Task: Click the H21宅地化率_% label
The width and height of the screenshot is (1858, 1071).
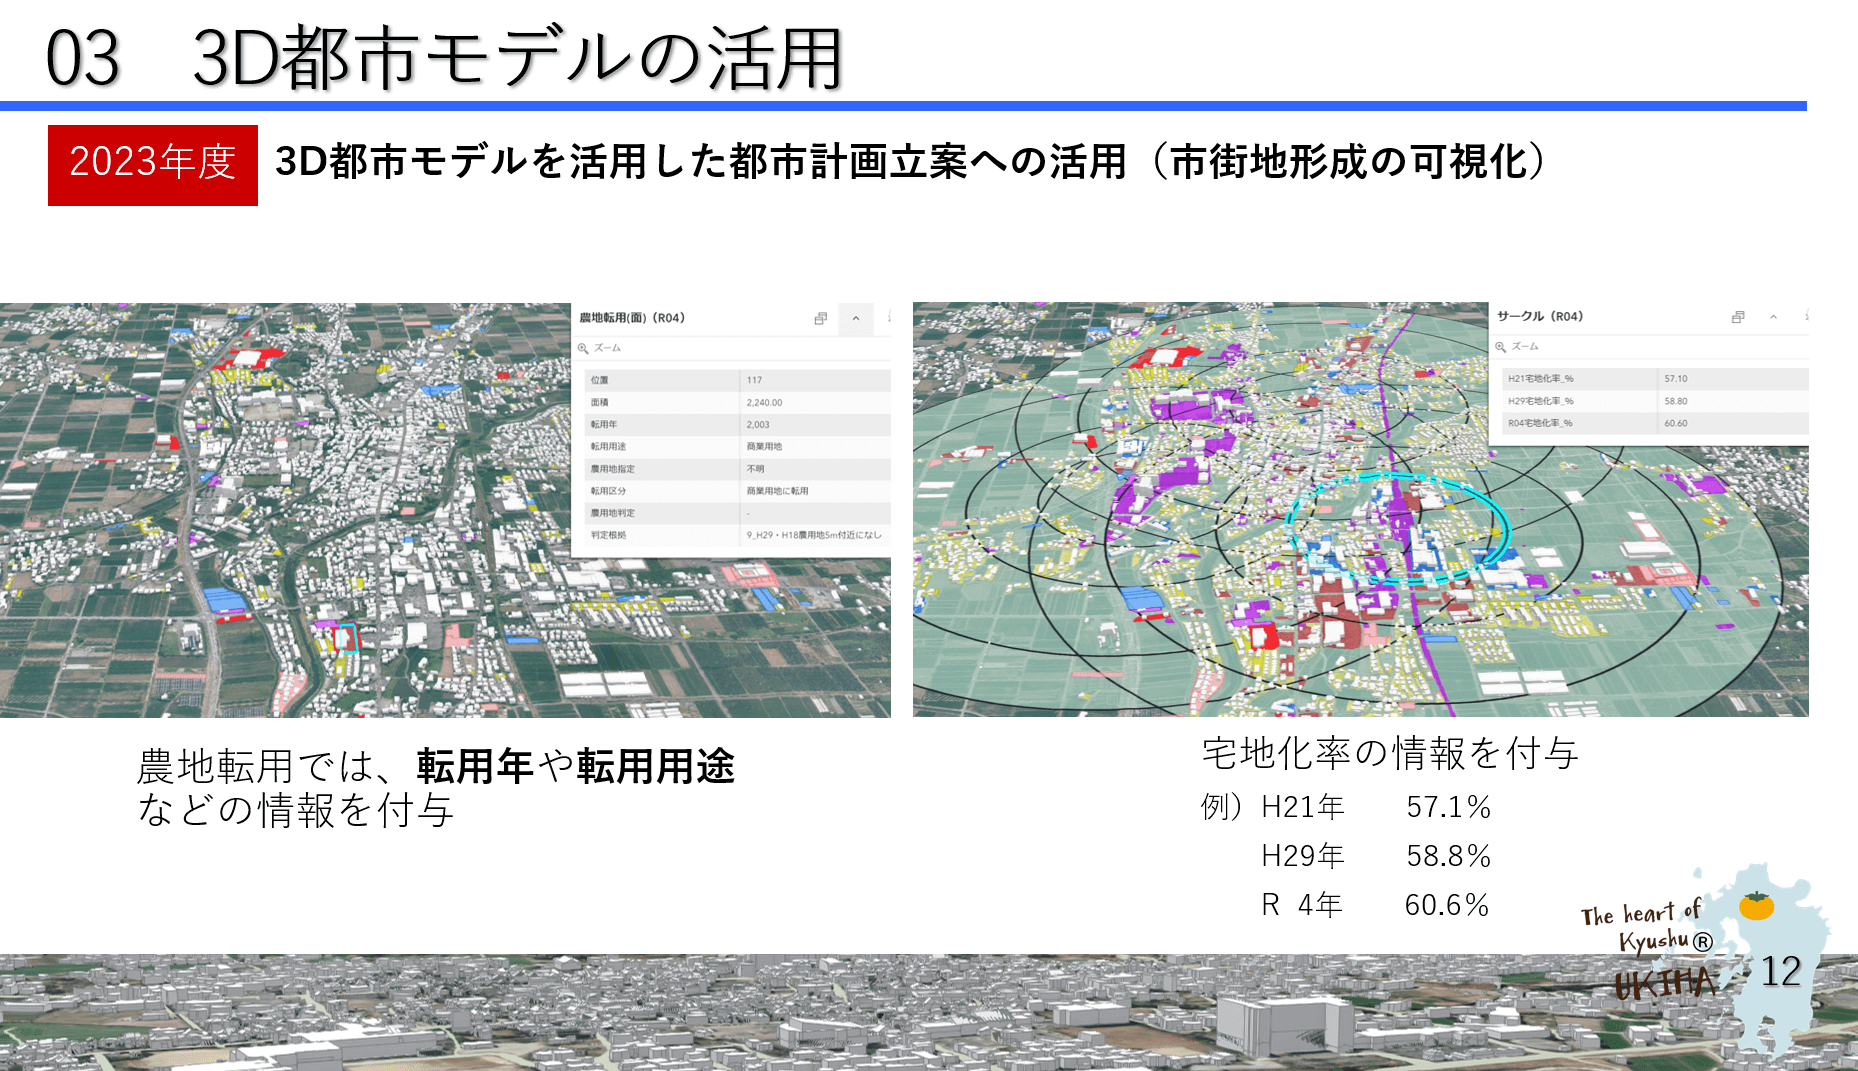Action: [1541, 379]
